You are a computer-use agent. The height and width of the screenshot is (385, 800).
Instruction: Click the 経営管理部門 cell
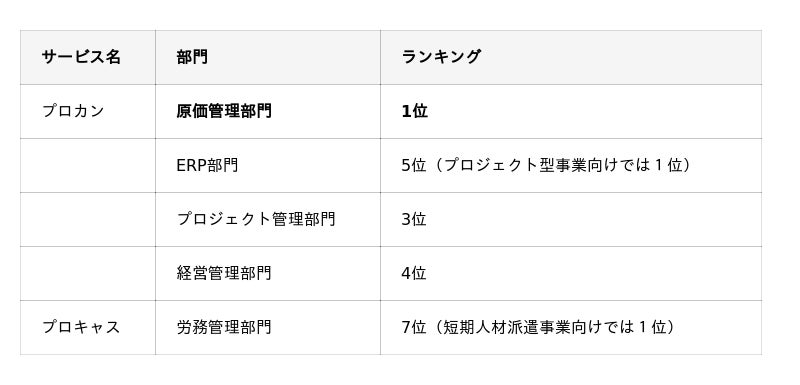[268, 273]
